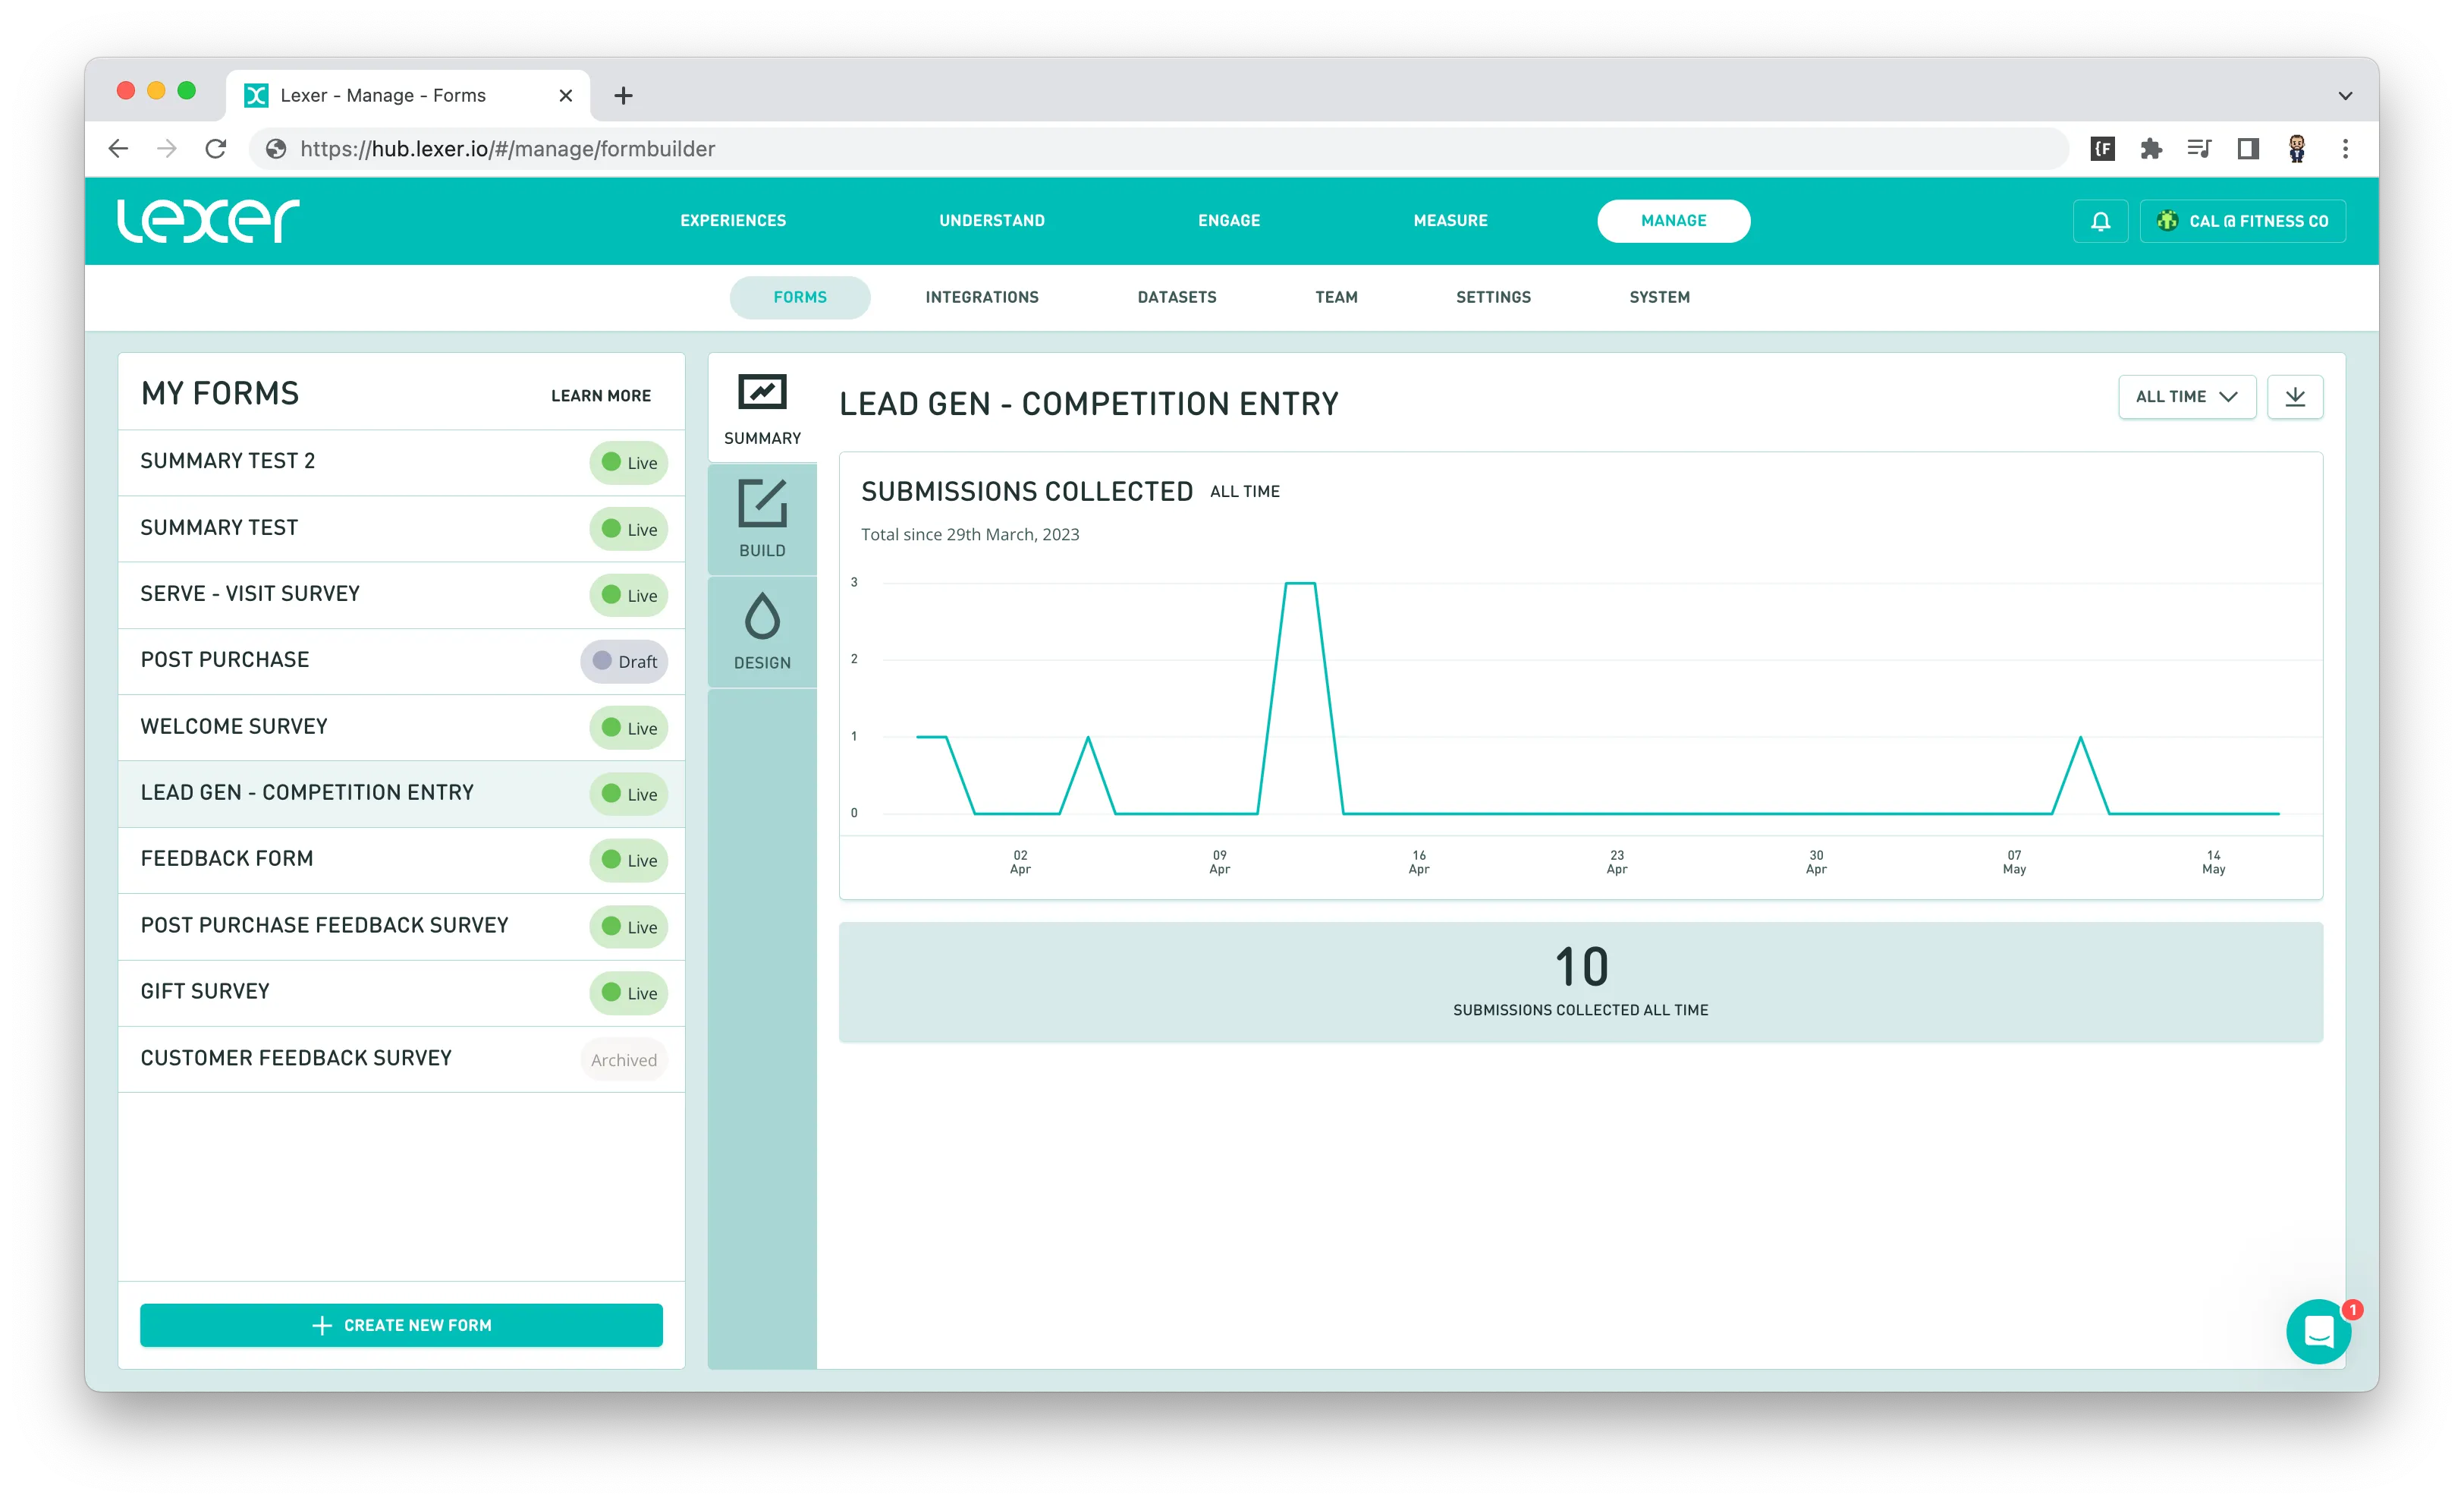Open the Learn More link
Screen dimensions: 2464x1504
pos(600,396)
